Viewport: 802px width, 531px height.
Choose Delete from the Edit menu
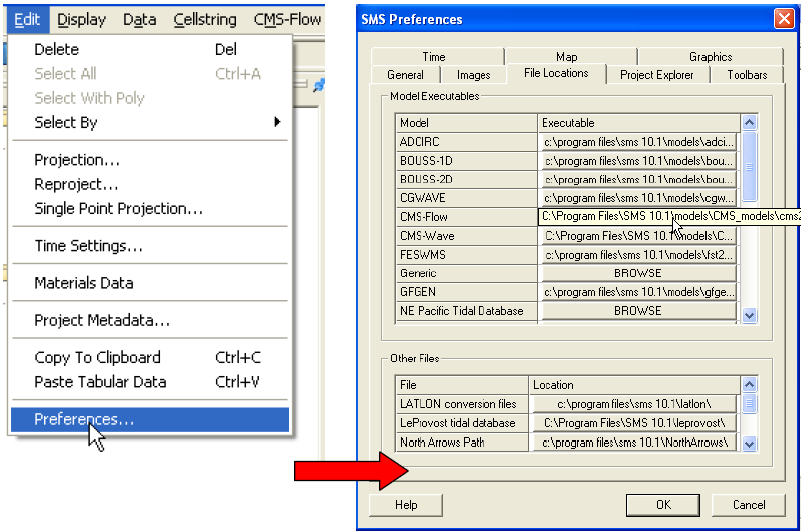pos(150,49)
